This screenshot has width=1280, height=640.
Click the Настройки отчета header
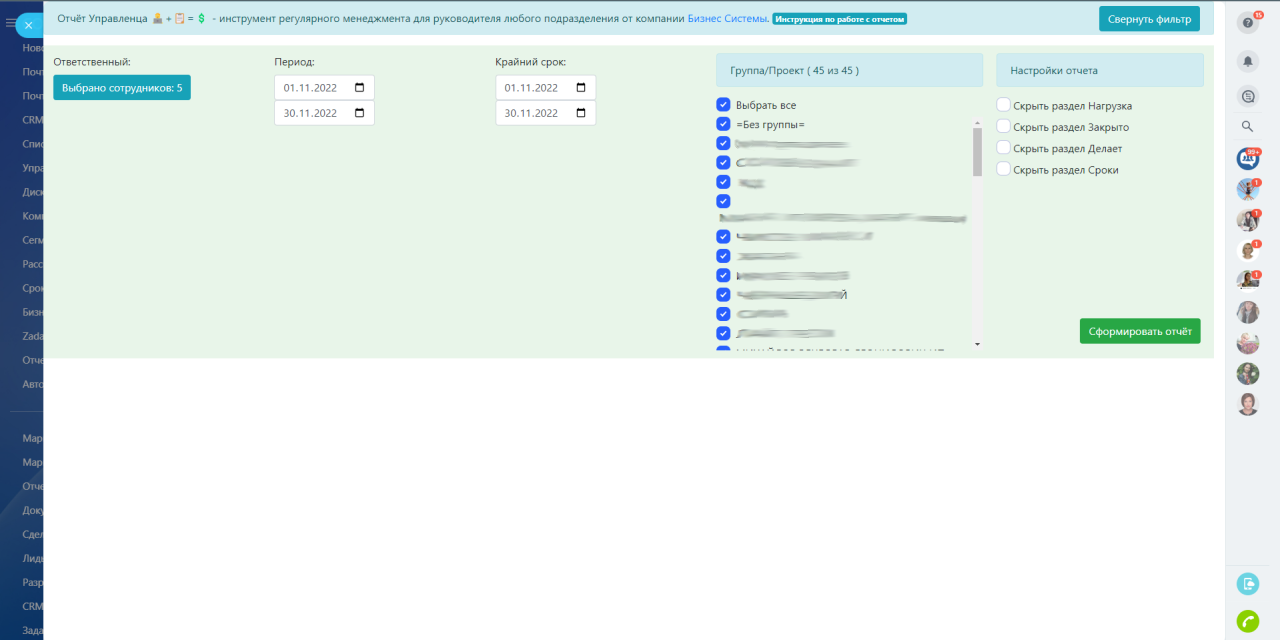point(1100,70)
